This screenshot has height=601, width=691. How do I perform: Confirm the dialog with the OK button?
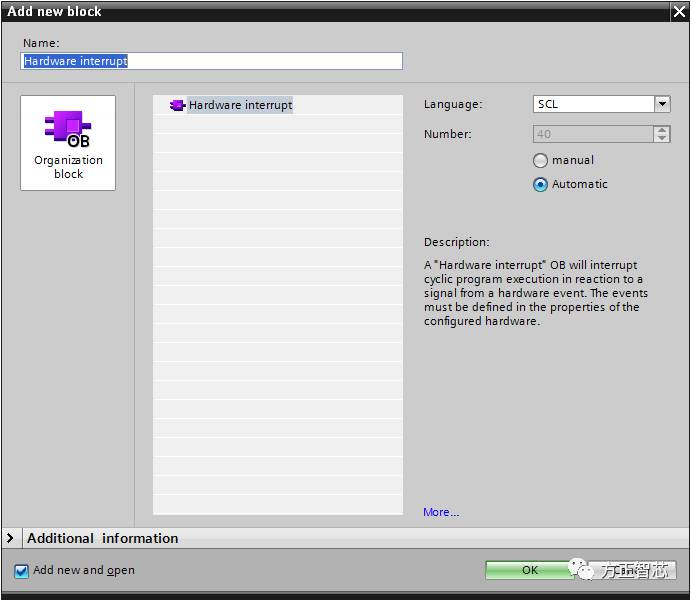(530, 570)
